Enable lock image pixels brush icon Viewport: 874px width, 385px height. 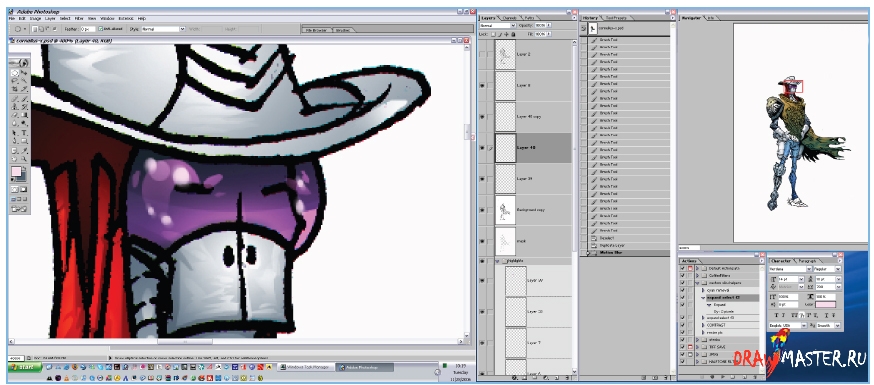[501, 34]
